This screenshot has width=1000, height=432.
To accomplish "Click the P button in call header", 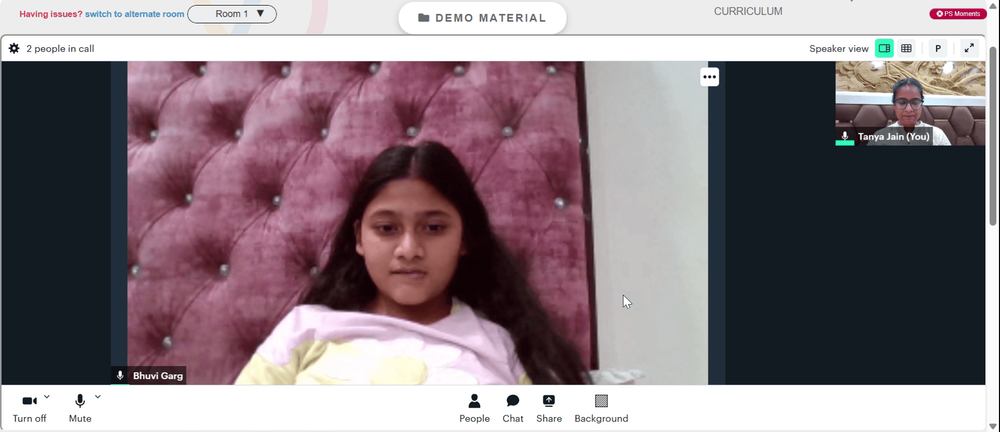I will 938,48.
